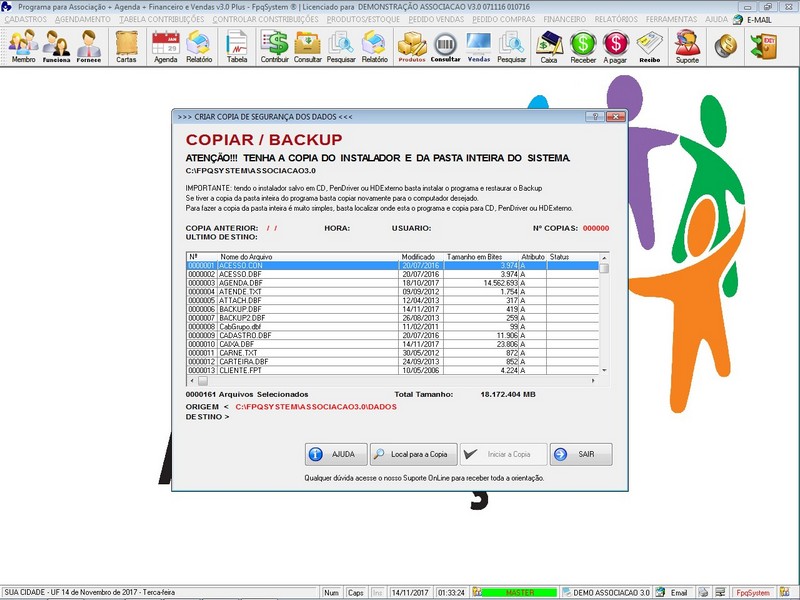
Task: Open the TABELA CONTRIBUIÇÕES menu
Action: pyautogui.click(x=162, y=19)
